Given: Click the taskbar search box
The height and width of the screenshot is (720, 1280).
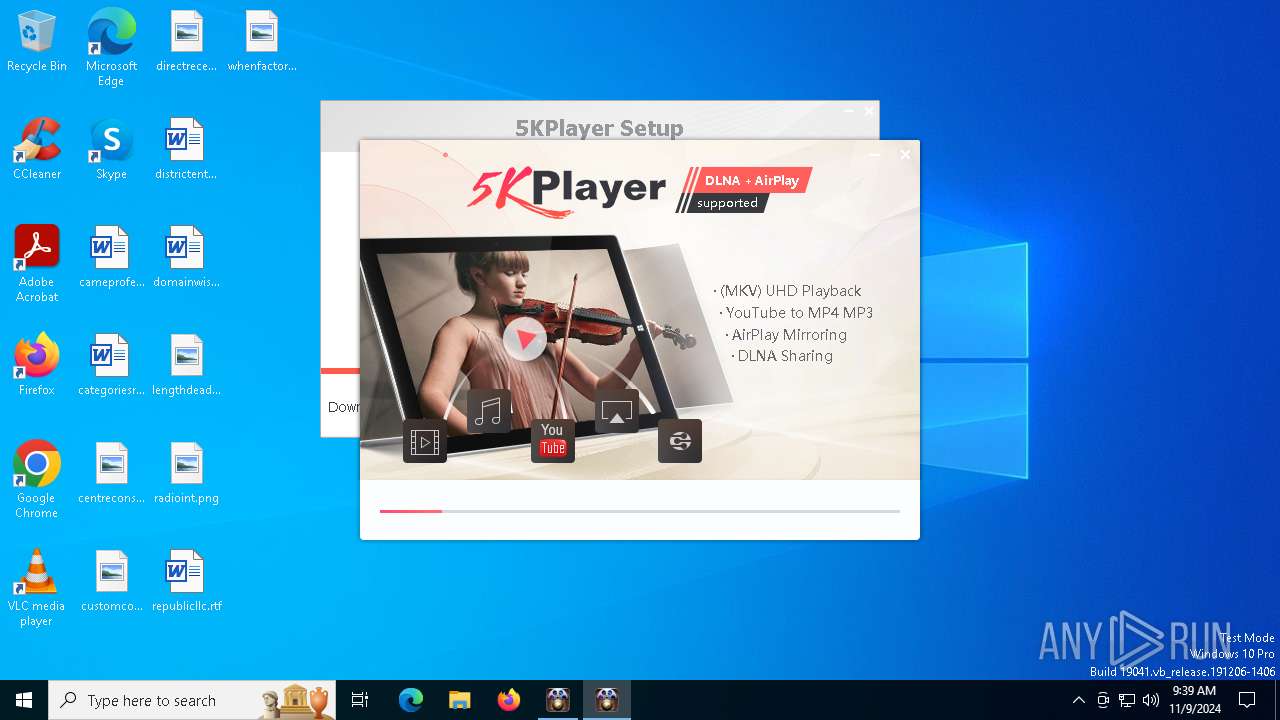Looking at the screenshot, I should click(192, 700).
